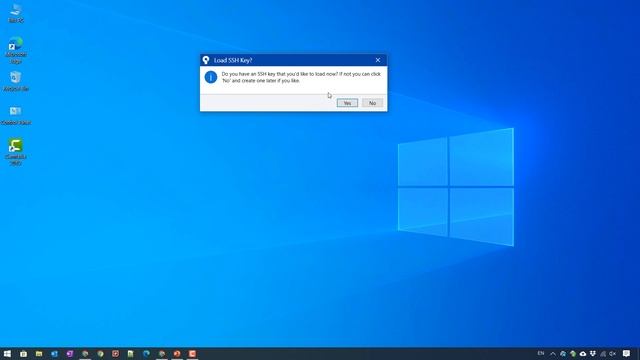The image size is (640, 360).
Task: Open Microsoft Store from the taskbar
Action: 23,353
